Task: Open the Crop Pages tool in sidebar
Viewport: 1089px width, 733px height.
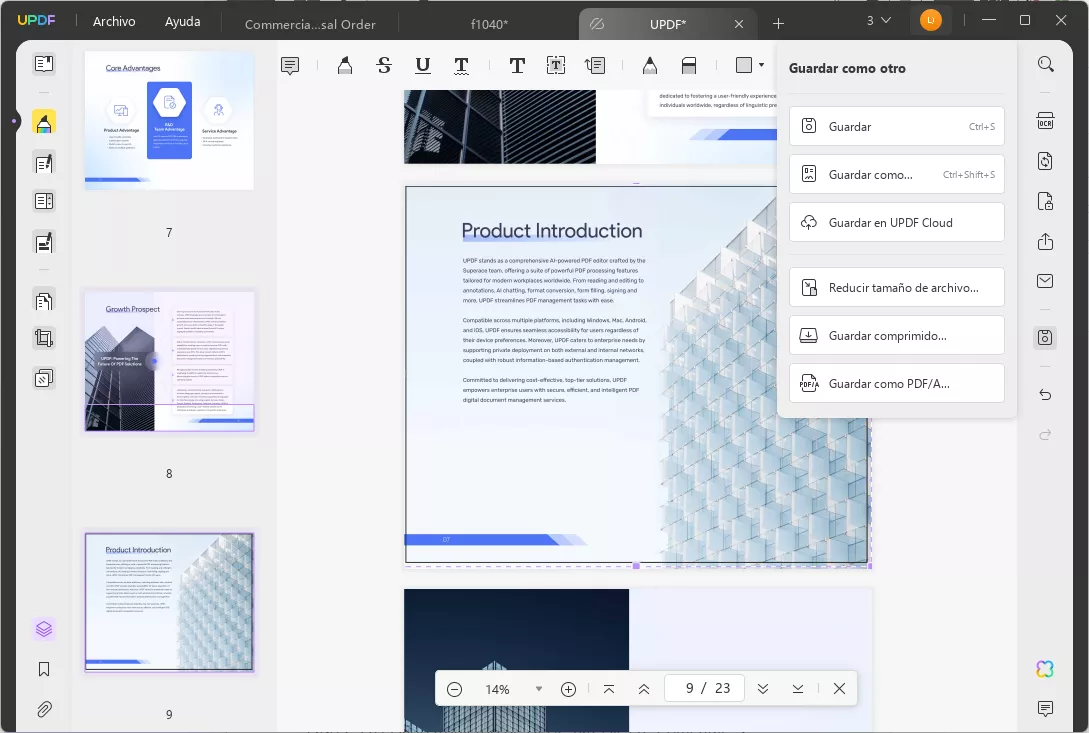Action: [44, 338]
